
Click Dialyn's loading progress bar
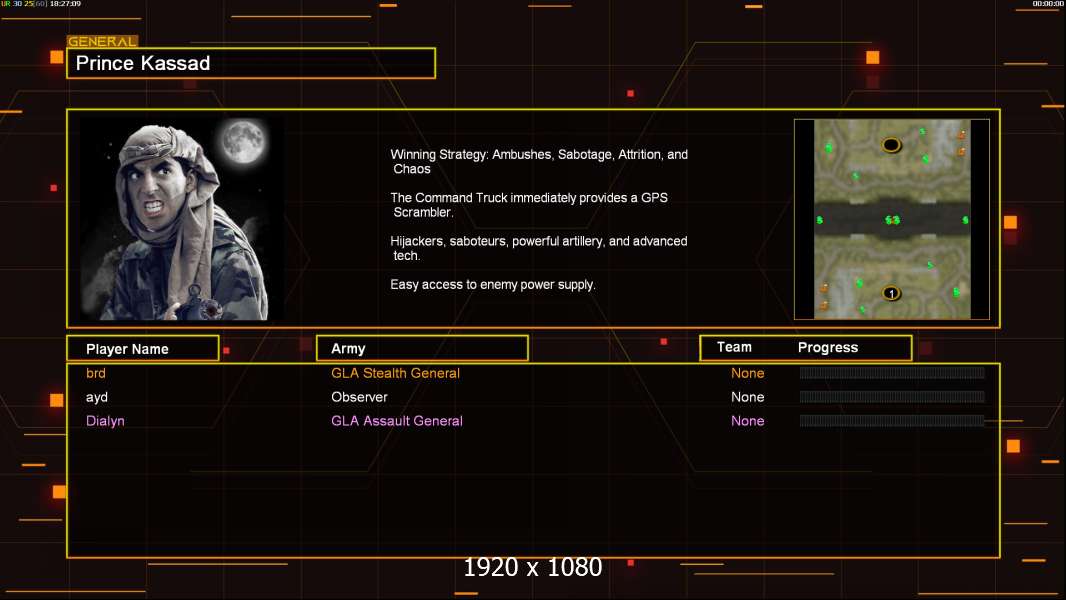[892, 421]
